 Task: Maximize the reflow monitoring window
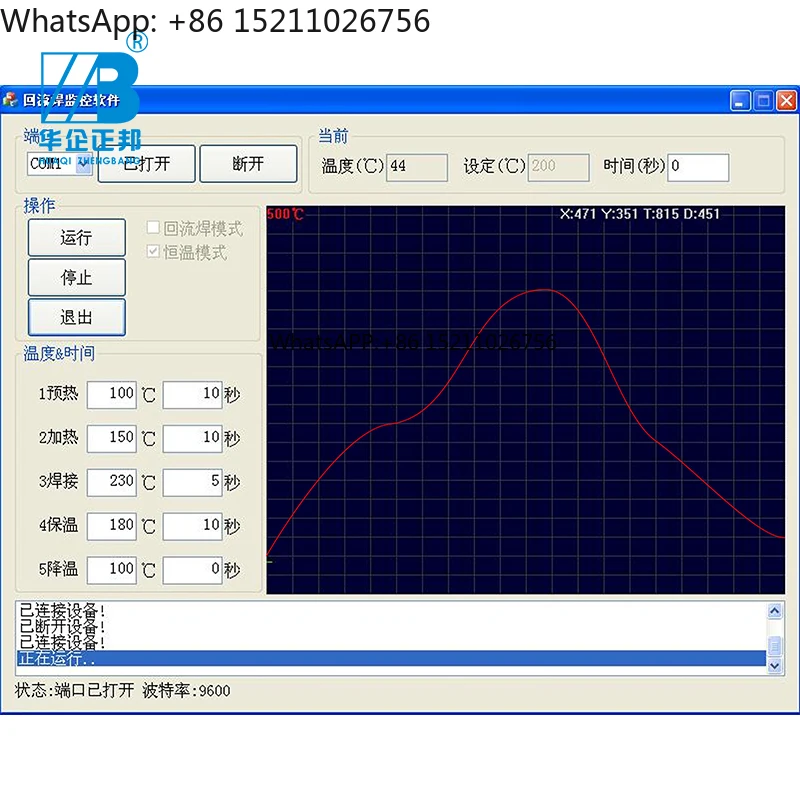[x=763, y=100]
